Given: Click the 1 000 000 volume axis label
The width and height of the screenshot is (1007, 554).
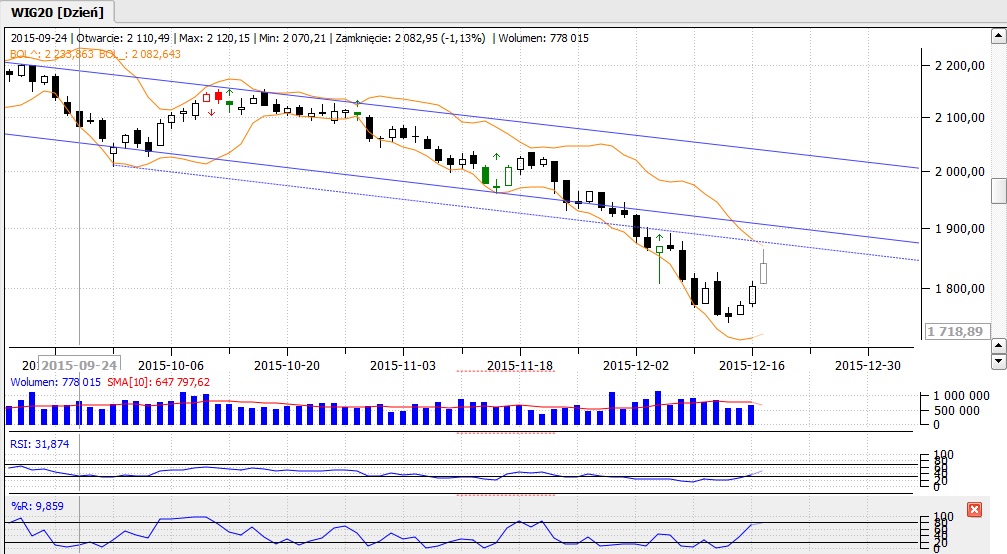Looking at the screenshot, I should tap(961, 395).
